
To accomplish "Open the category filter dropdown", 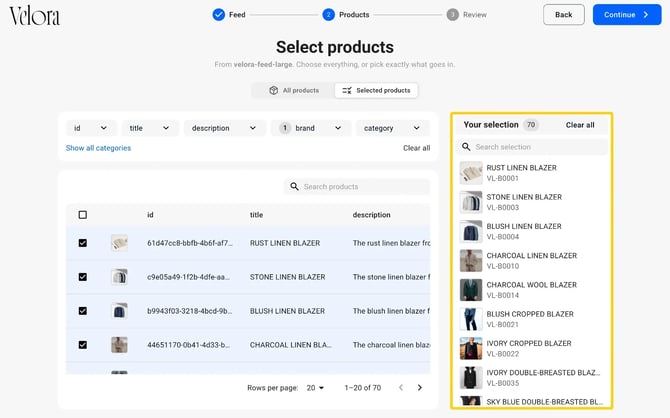I will [392, 128].
